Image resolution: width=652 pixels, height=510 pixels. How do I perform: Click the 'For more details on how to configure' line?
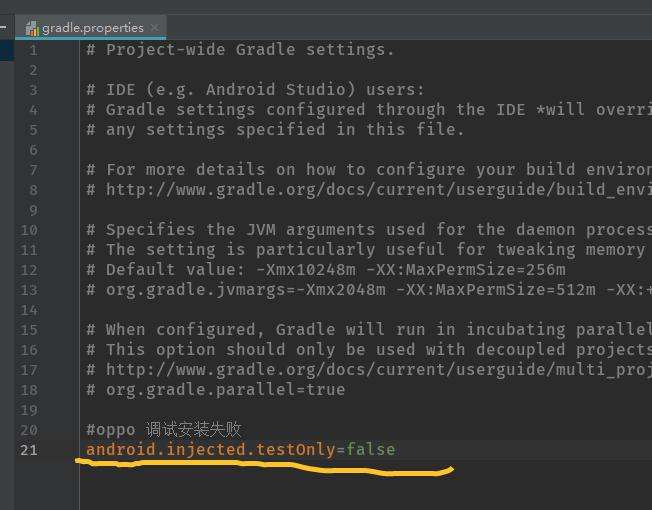[369, 170]
